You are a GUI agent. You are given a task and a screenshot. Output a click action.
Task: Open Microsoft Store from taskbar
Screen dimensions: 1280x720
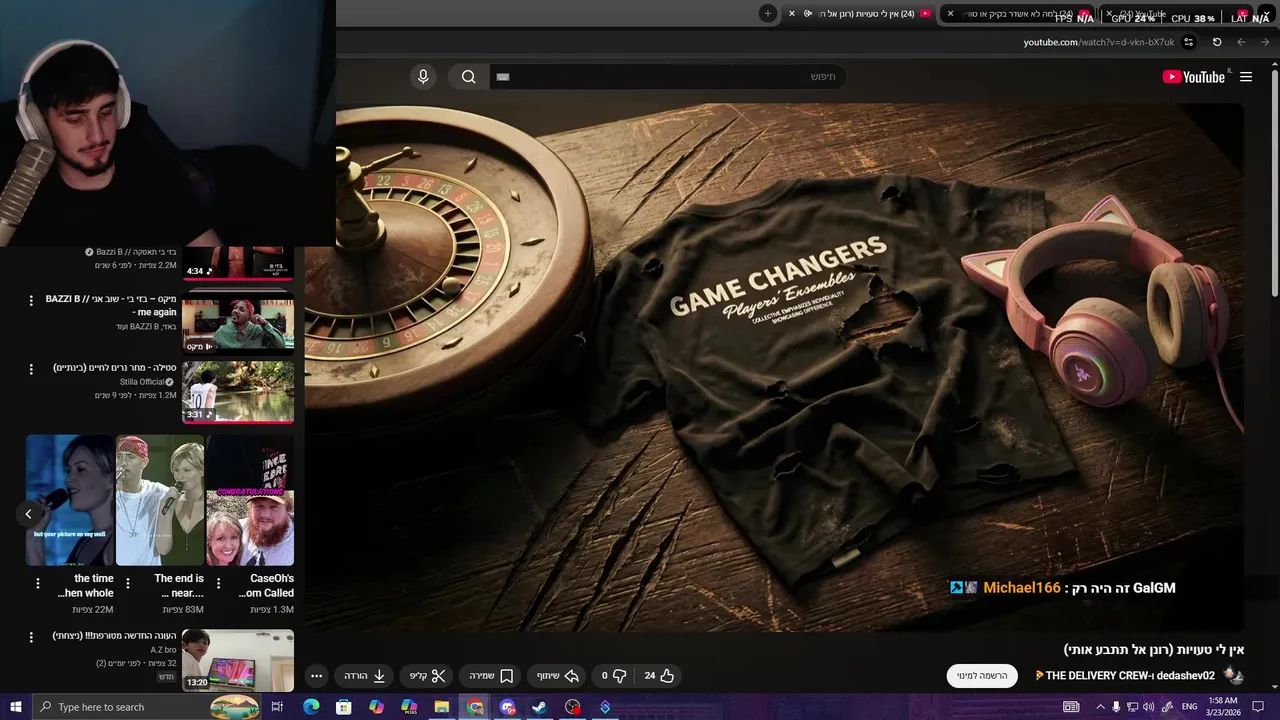[x=343, y=707]
